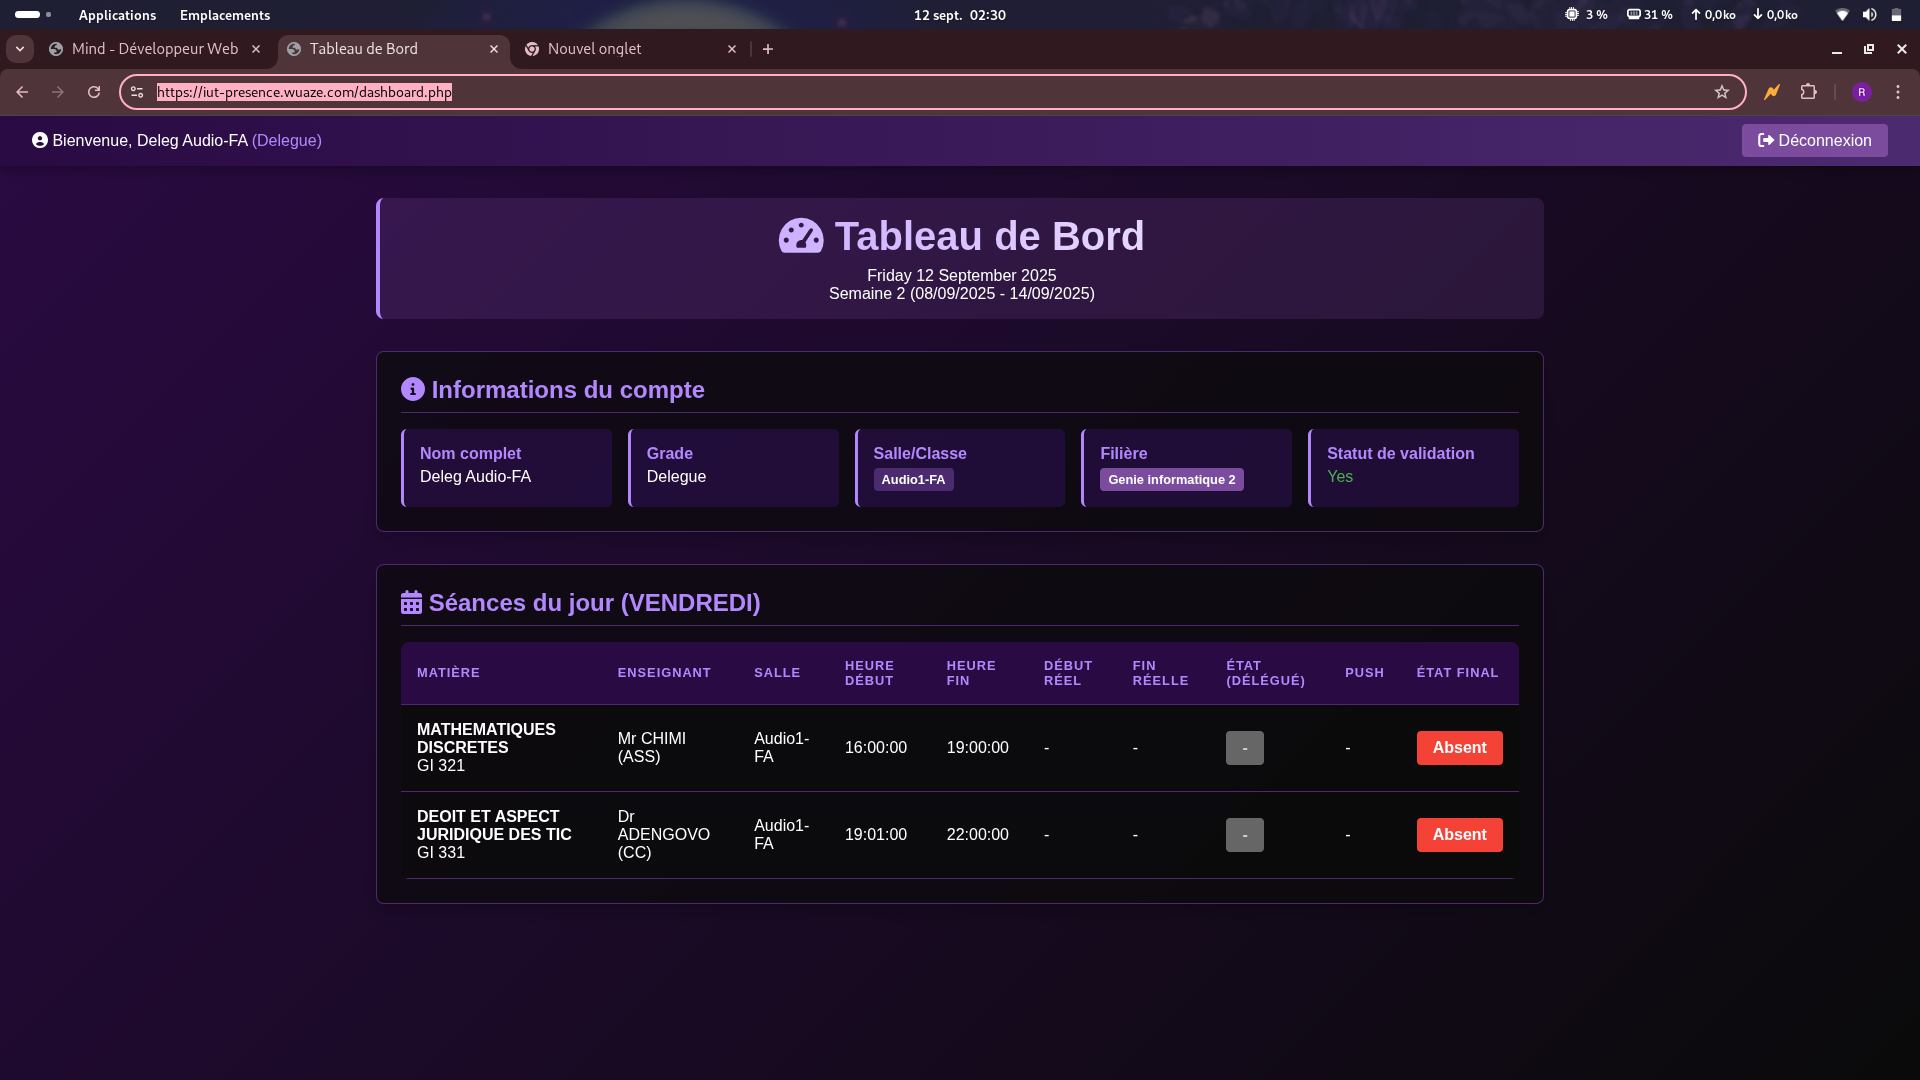Click the Déconnexion button
This screenshot has width=1920, height=1080.
tap(1814, 140)
